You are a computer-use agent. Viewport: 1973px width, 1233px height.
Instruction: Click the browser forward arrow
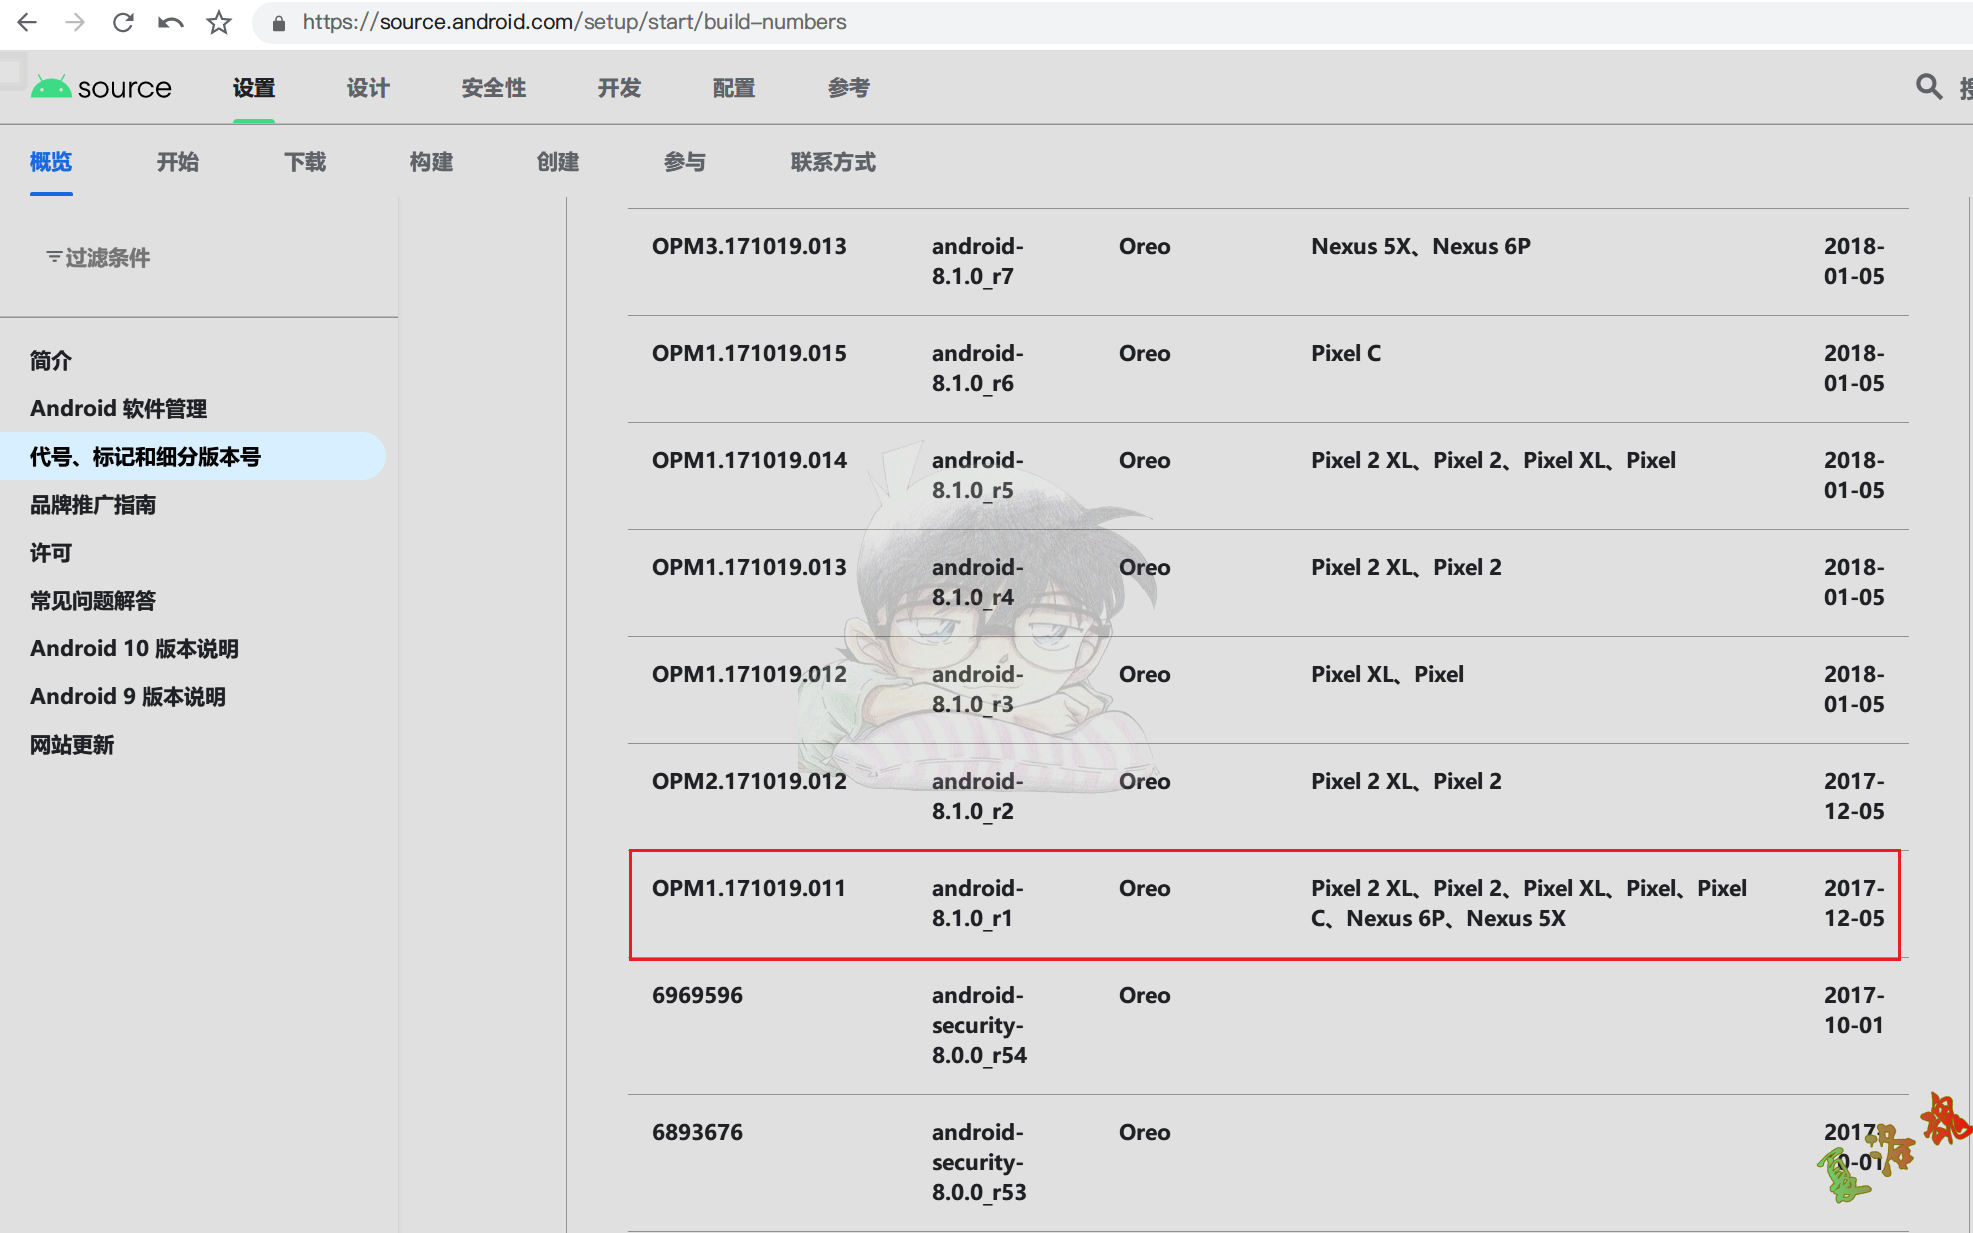pos(75,22)
